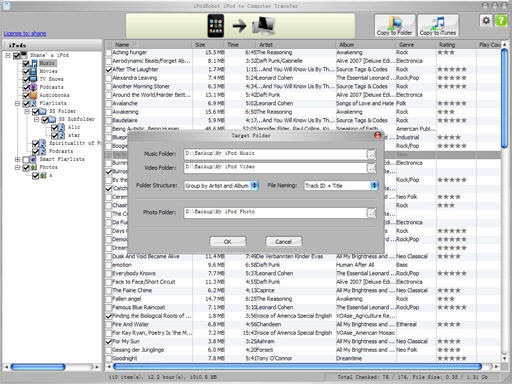Select the SS Subfolder icon
Viewport: 512px width, 384px height.
pyautogui.click(x=53, y=119)
